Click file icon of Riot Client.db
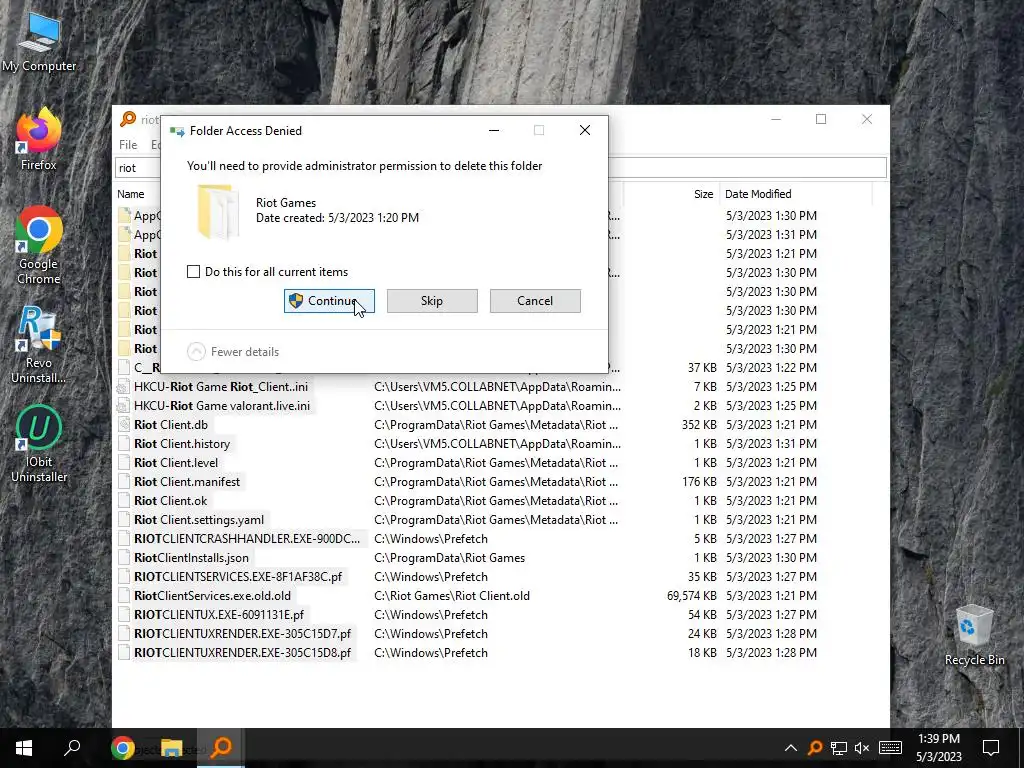The height and width of the screenshot is (768, 1024). 124,424
